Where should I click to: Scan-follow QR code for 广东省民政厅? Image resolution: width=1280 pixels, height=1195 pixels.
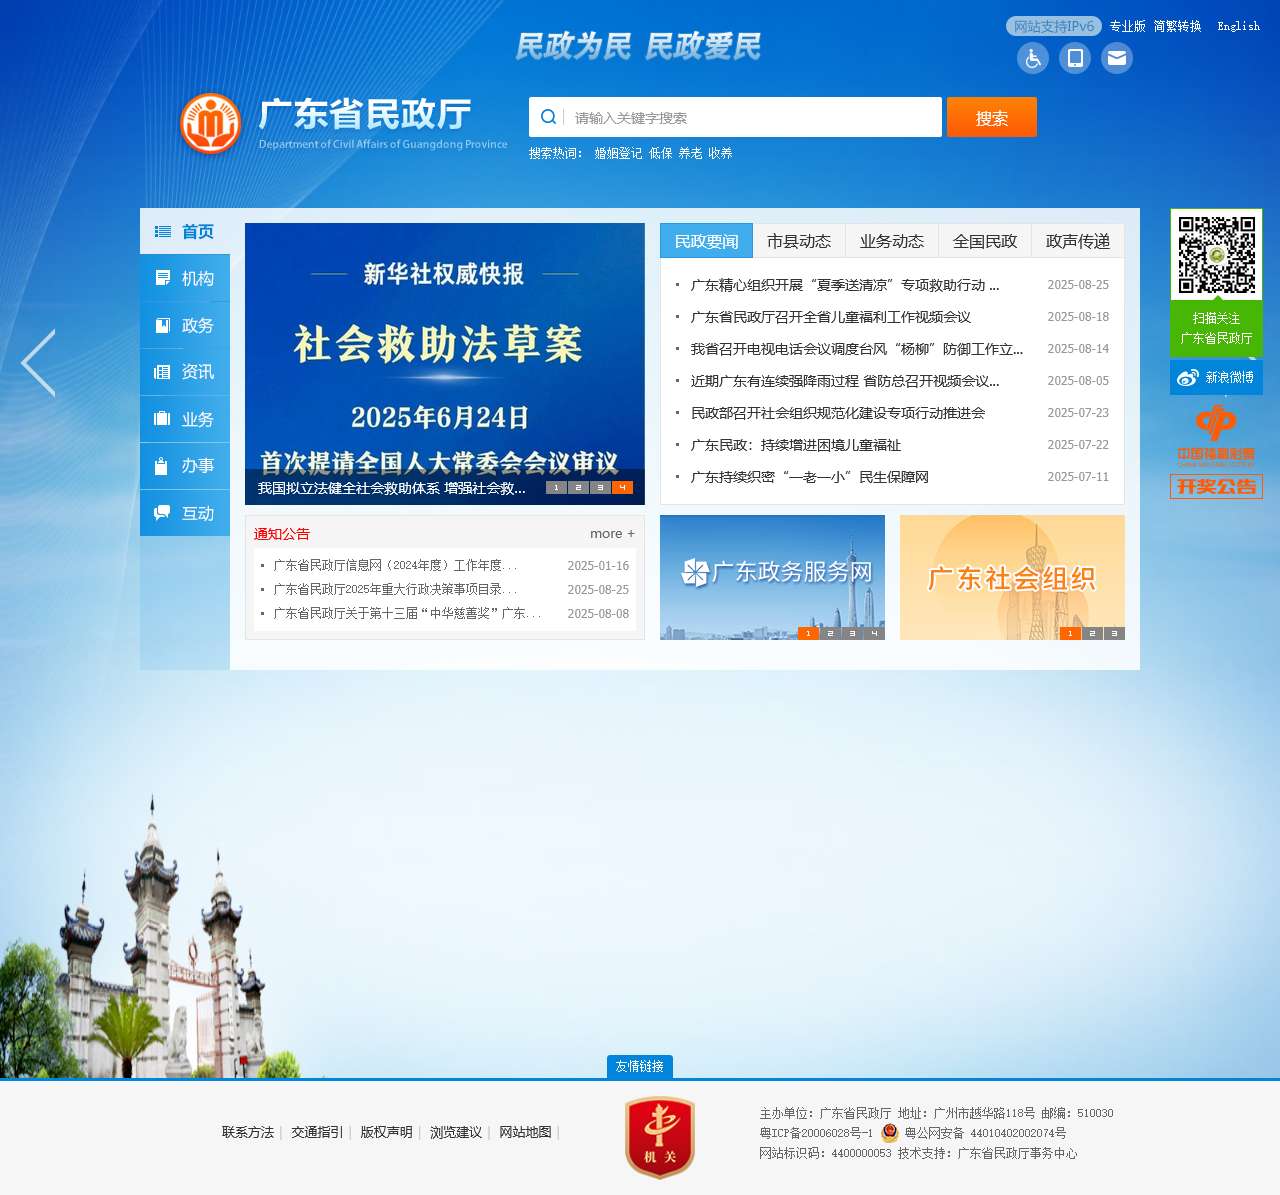[x=1216, y=255]
